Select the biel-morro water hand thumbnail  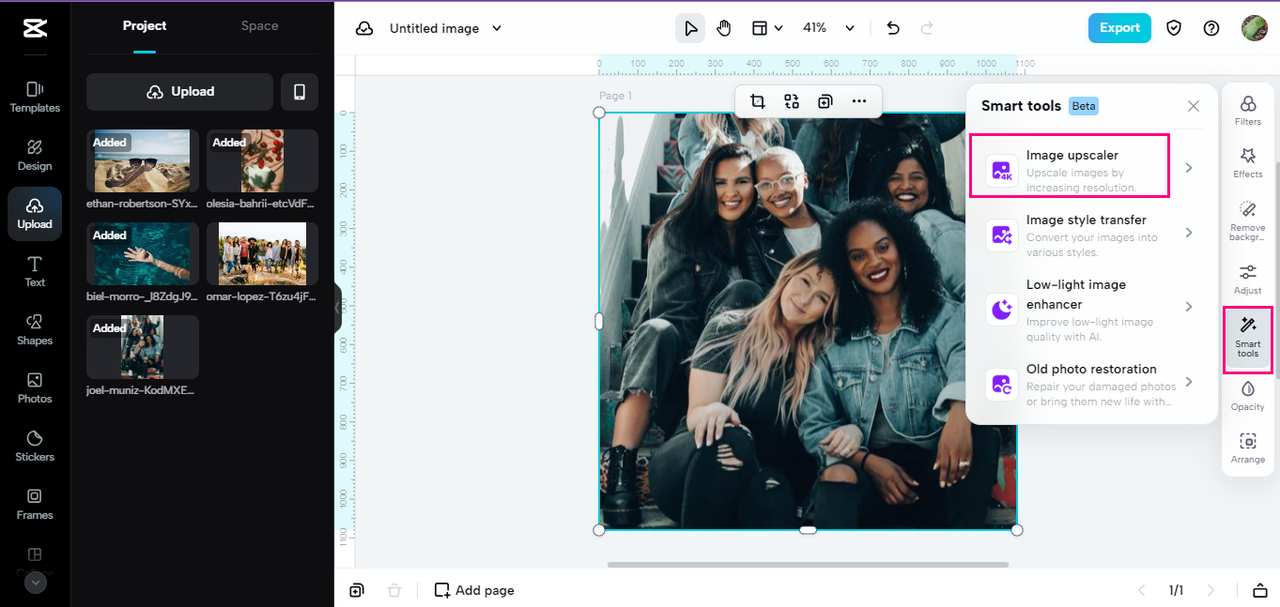click(x=142, y=253)
